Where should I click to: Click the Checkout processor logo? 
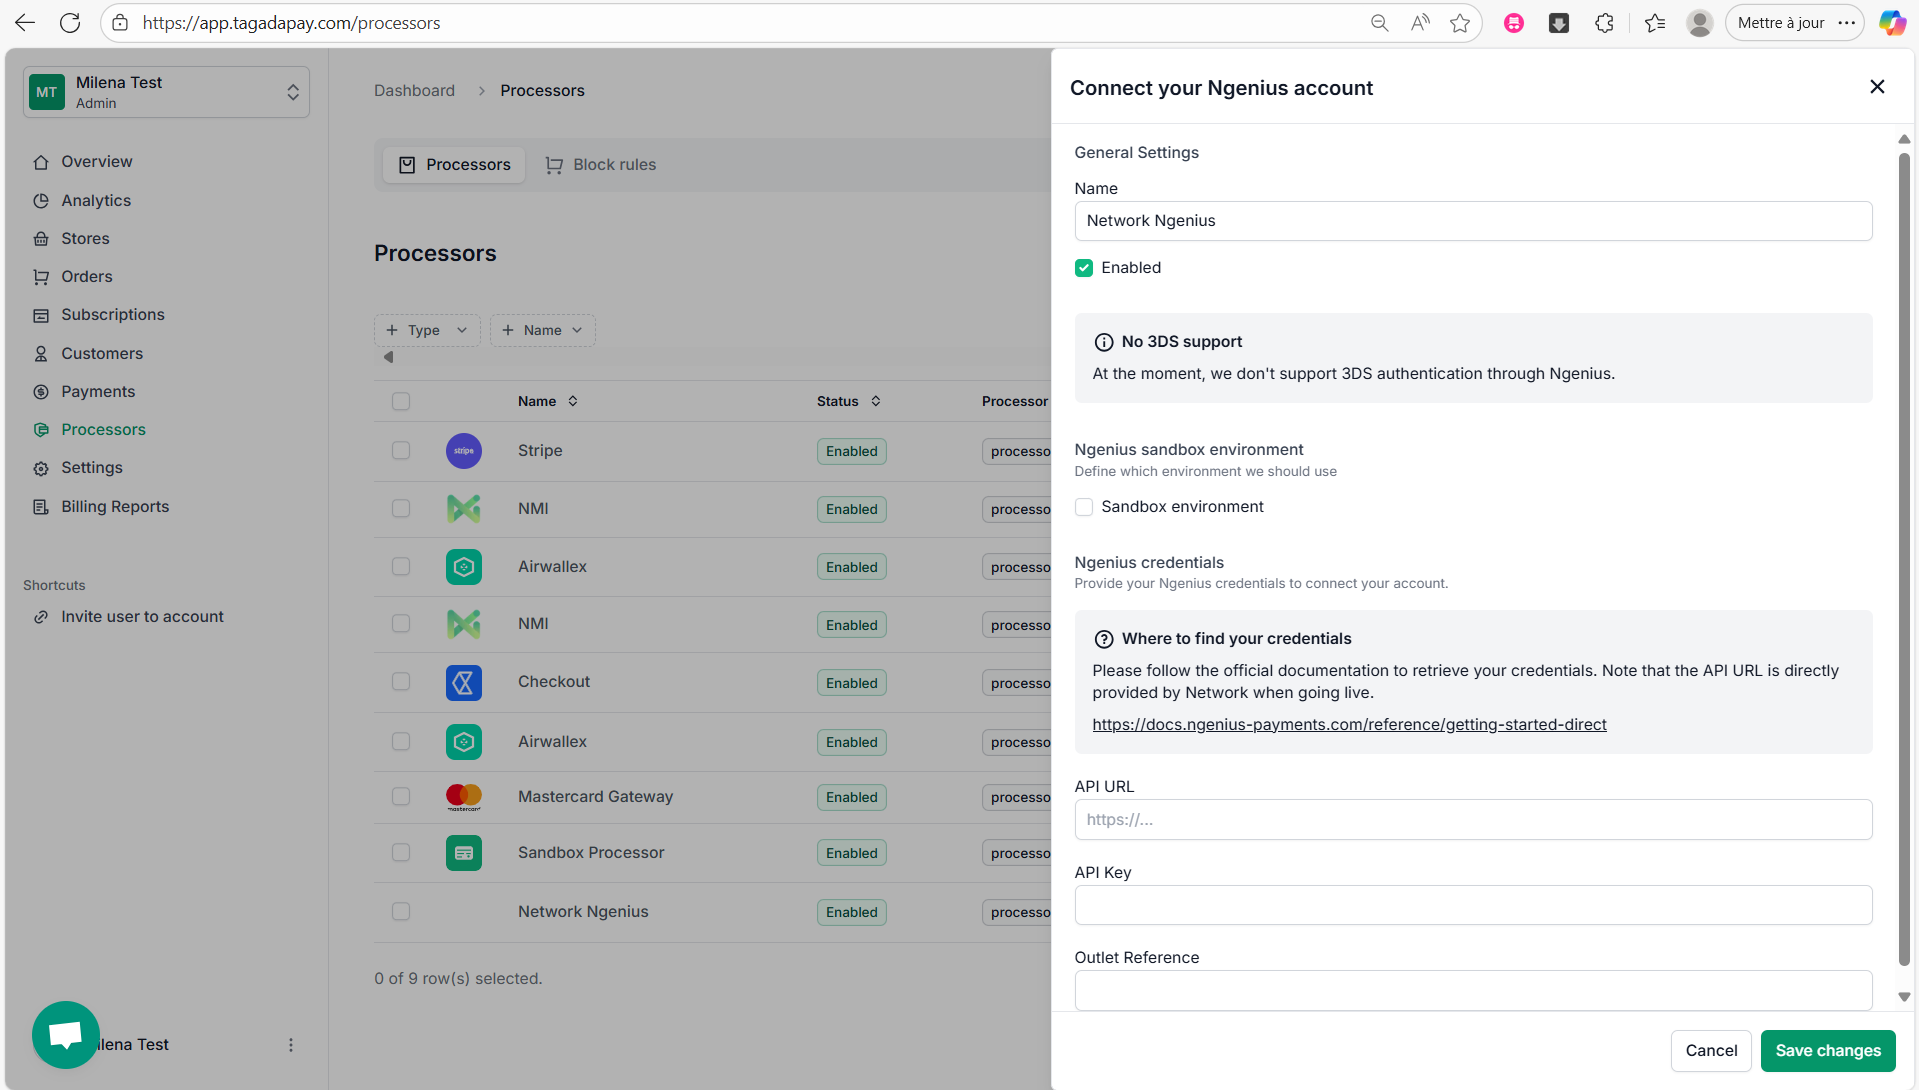point(464,683)
